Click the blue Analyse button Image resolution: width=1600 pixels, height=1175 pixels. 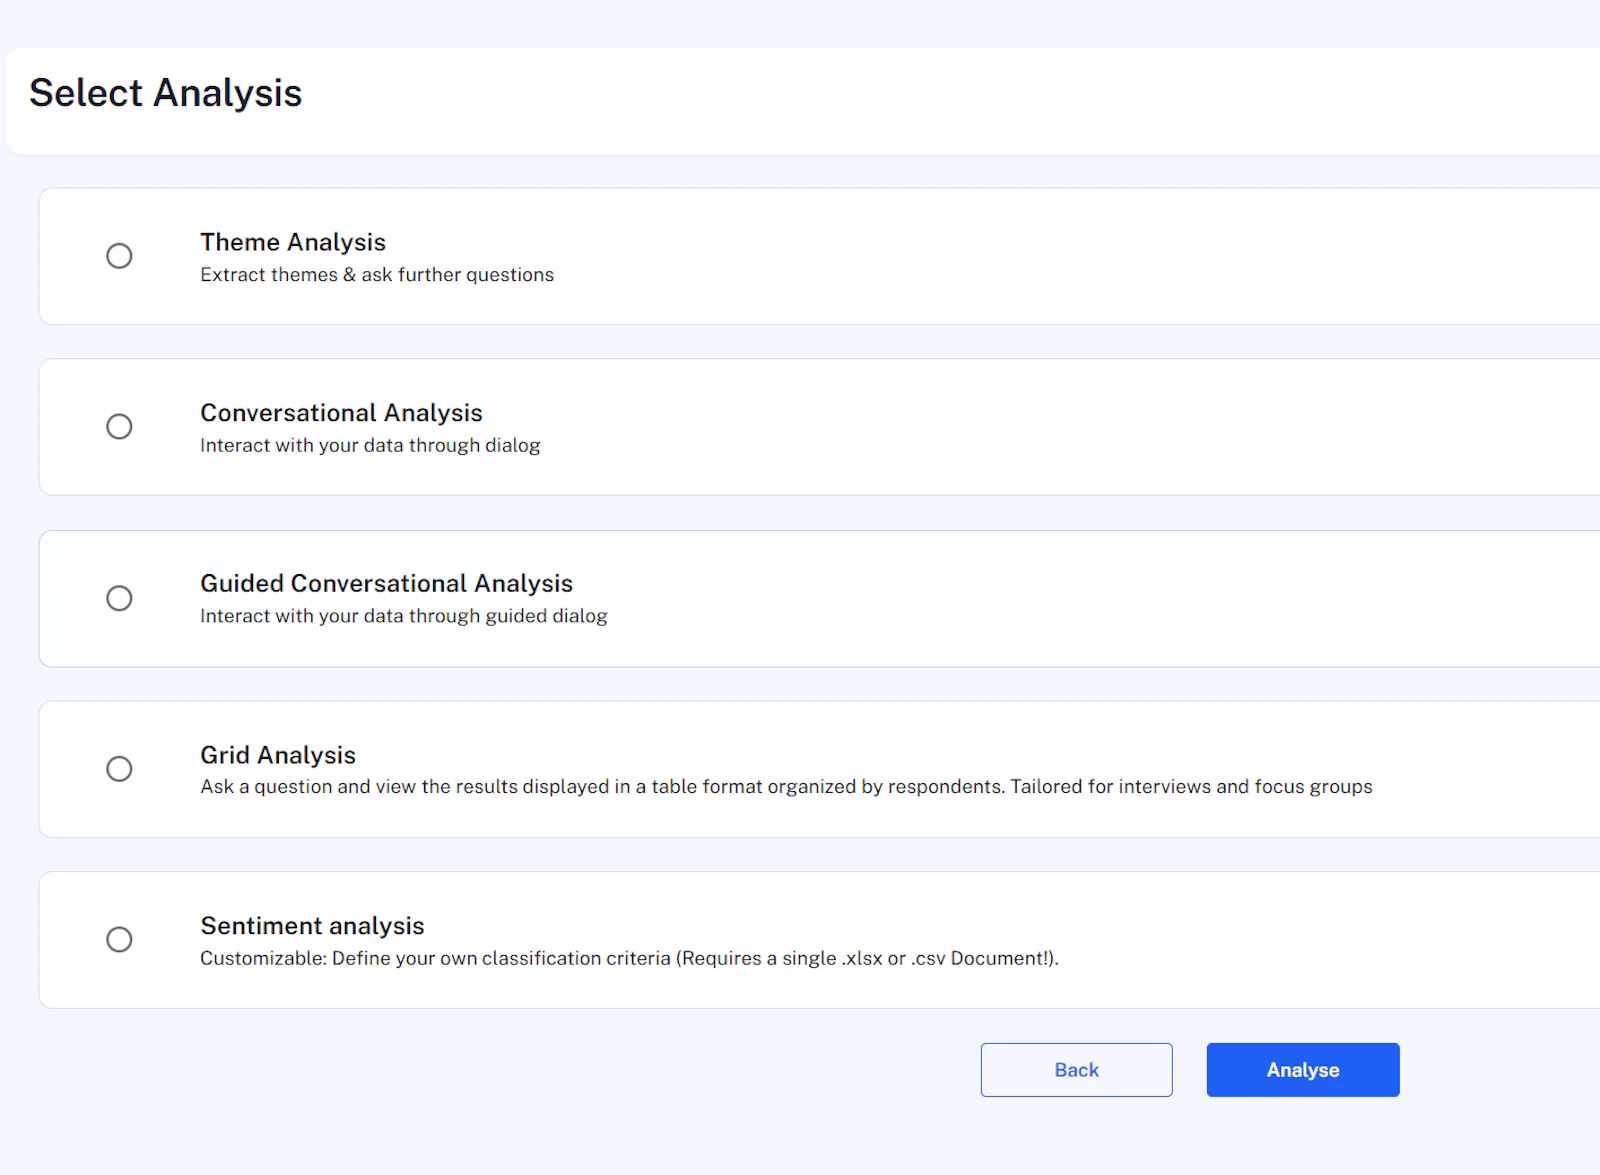1303,1070
